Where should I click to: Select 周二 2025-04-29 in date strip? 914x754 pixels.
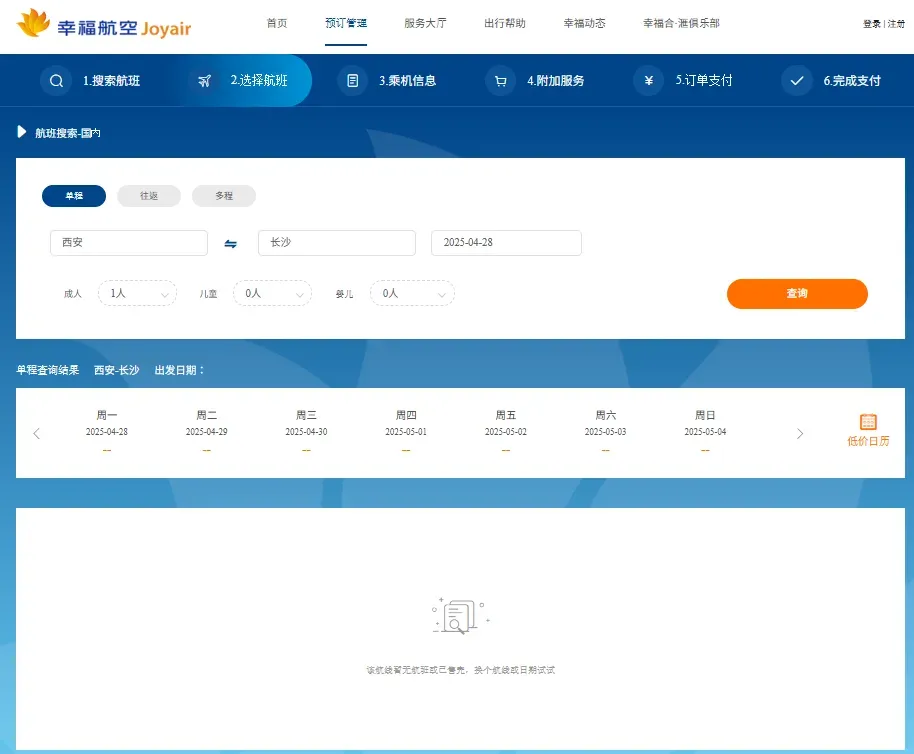coord(206,432)
